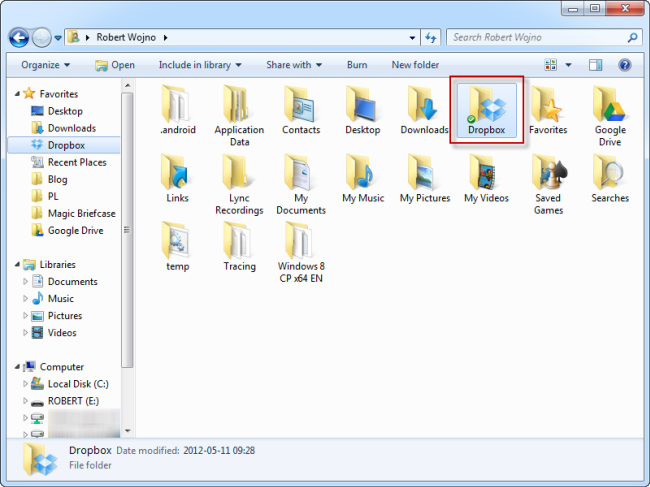Open the Share with dropdown
This screenshot has width=650, height=487.
tap(294, 65)
